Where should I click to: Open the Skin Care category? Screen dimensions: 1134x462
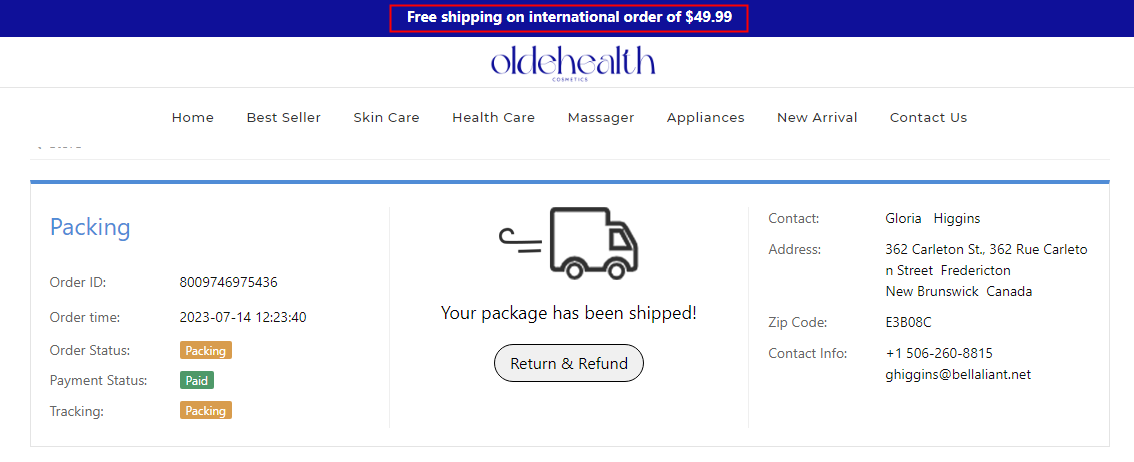tap(386, 118)
